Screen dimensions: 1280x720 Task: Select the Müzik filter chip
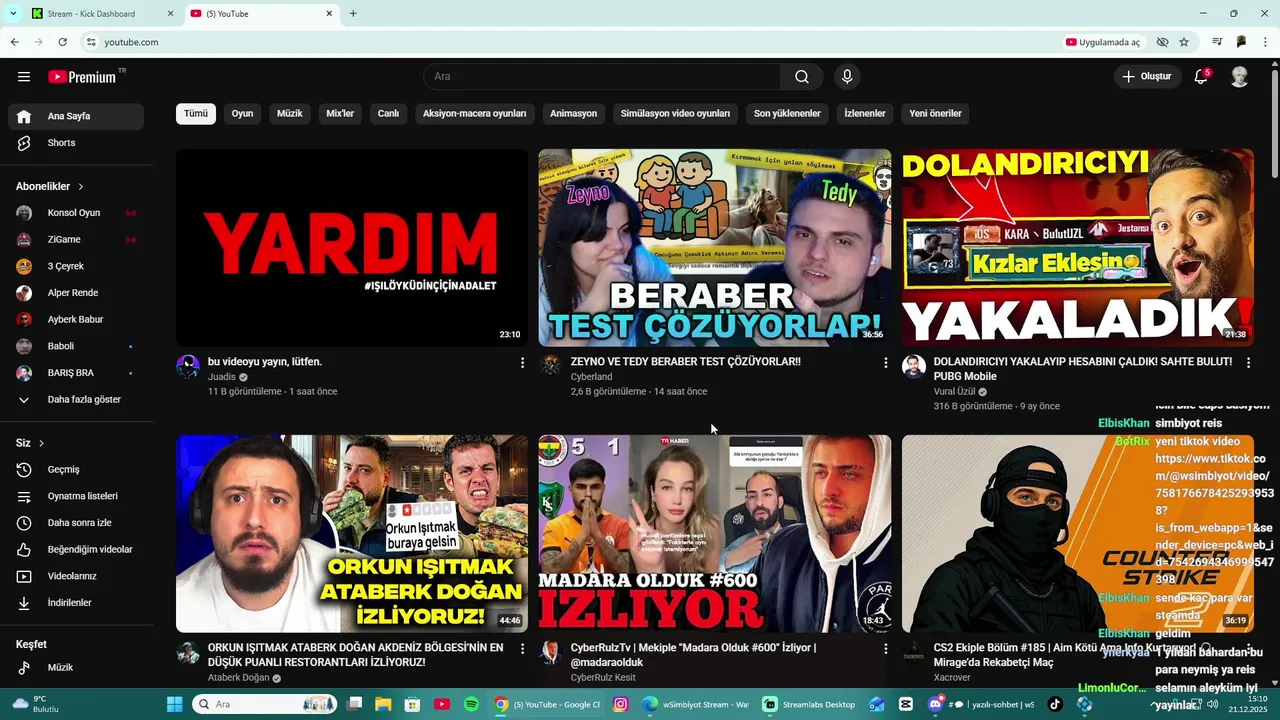pos(289,114)
